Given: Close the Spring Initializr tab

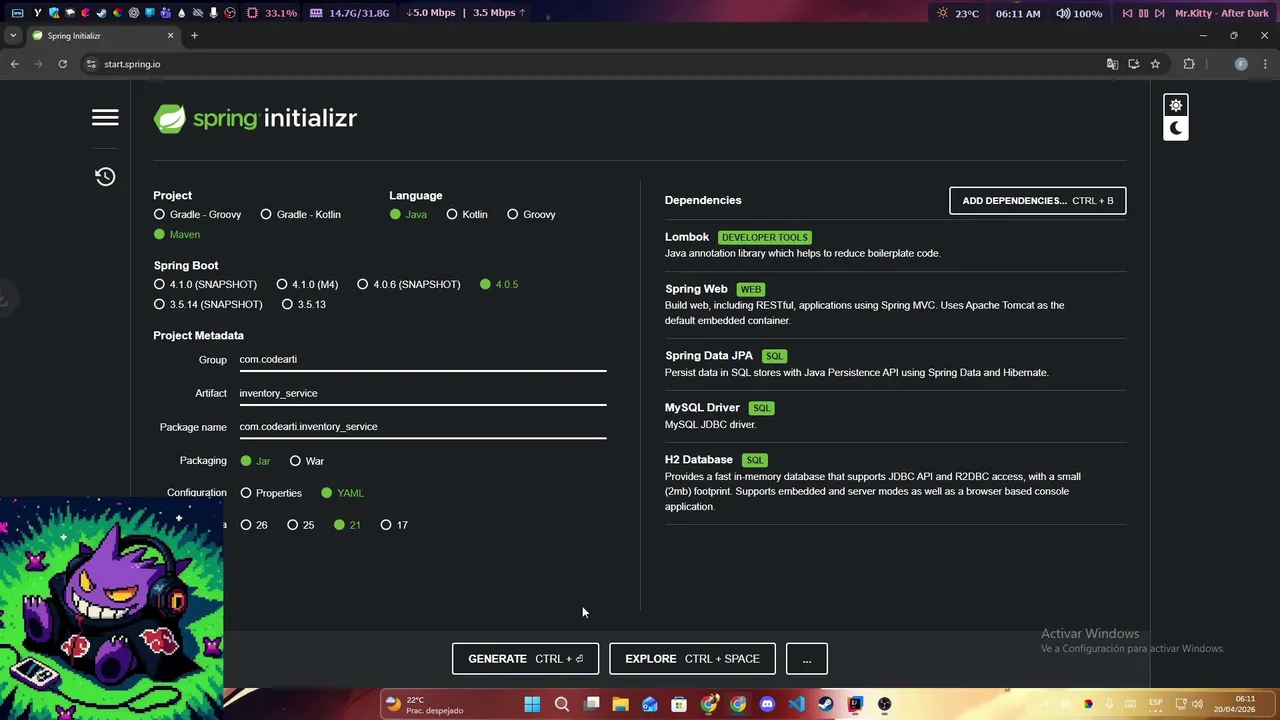Looking at the screenshot, I should click(x=170, y=36).
